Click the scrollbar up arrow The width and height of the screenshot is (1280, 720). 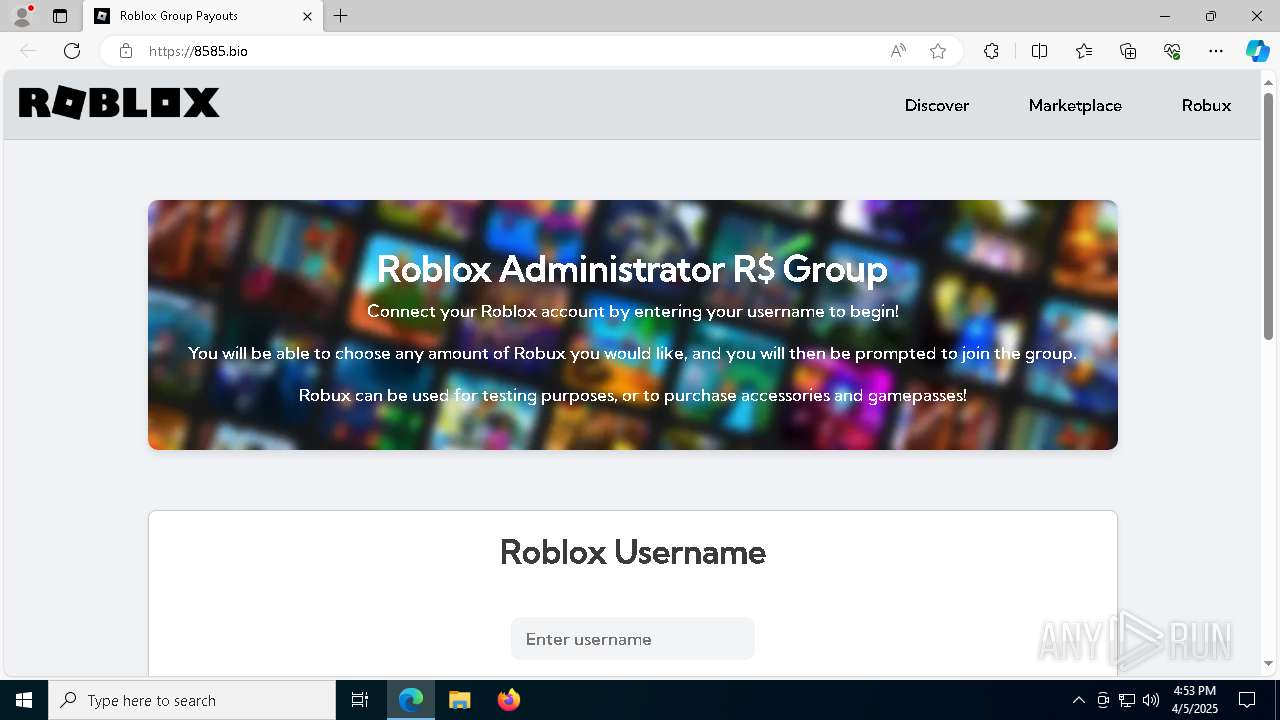(1269, 82)
